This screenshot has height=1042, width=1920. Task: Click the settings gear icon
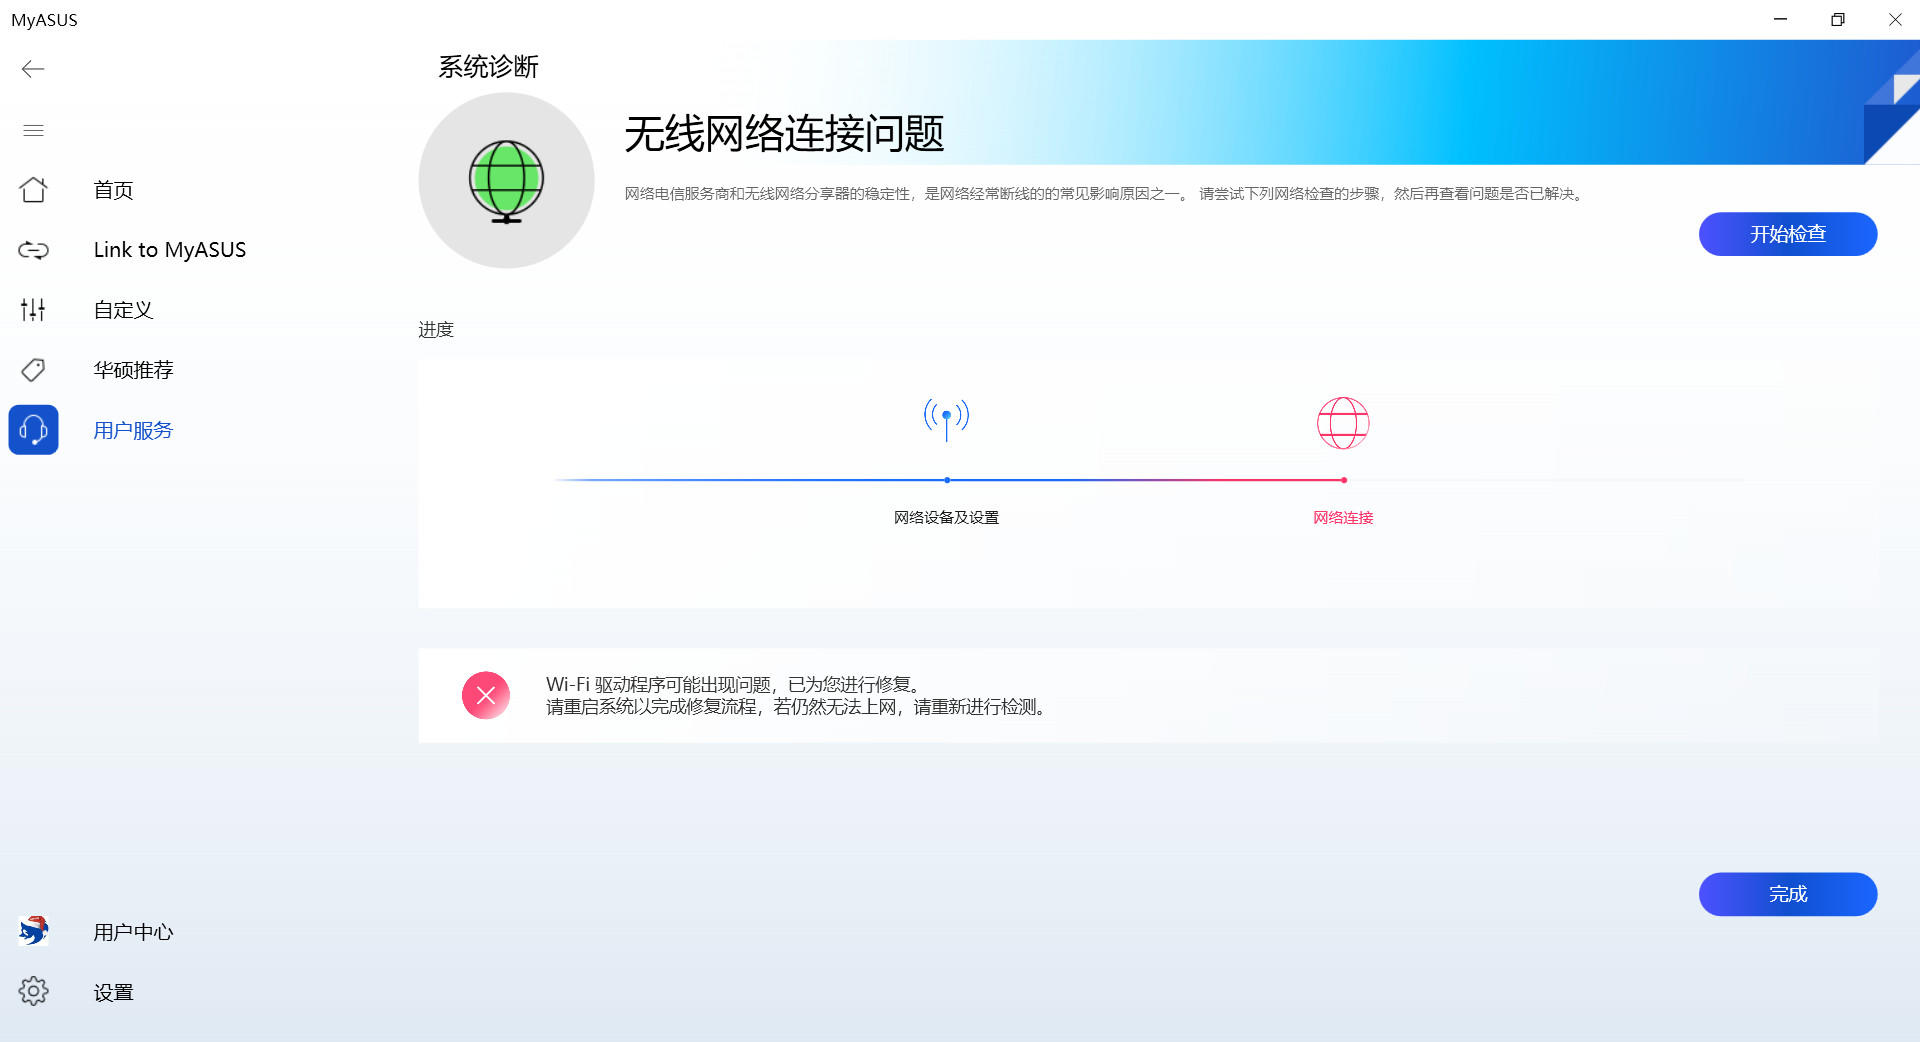pos(33,991)
